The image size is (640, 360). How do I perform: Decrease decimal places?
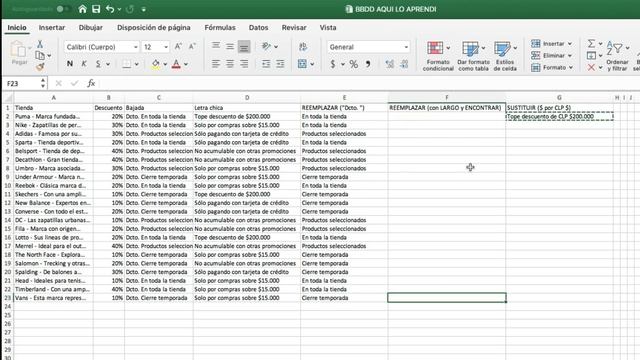pos(404,64)
